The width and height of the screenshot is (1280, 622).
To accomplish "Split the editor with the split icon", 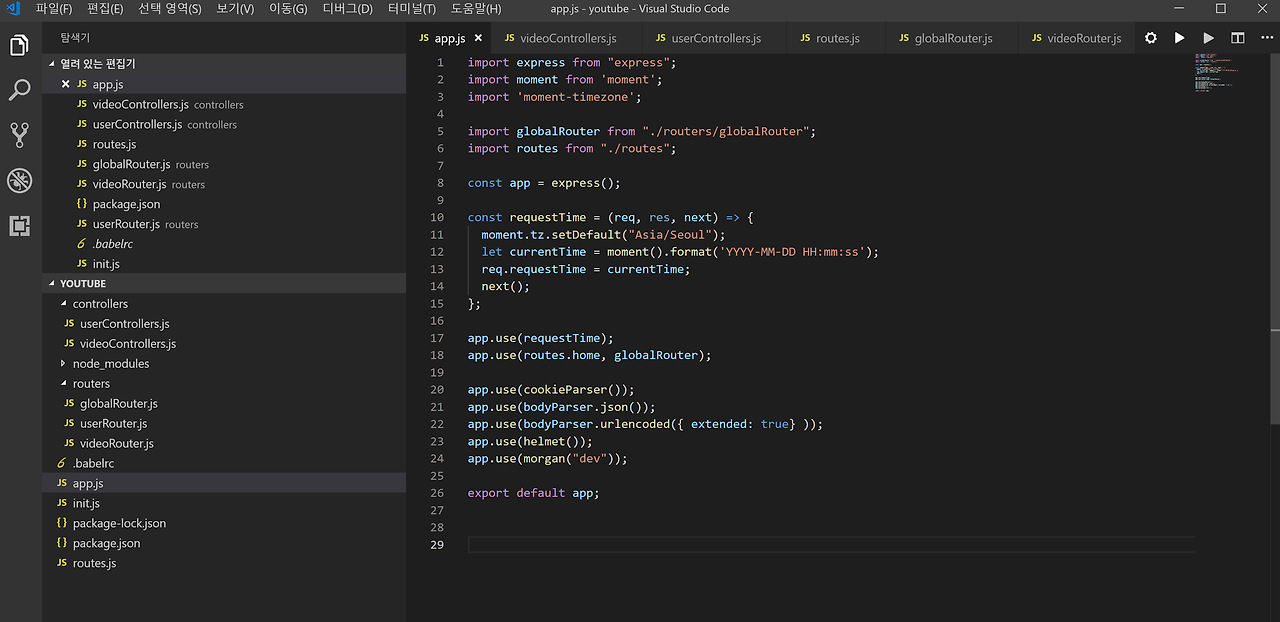I will (x=1238, y=38).
